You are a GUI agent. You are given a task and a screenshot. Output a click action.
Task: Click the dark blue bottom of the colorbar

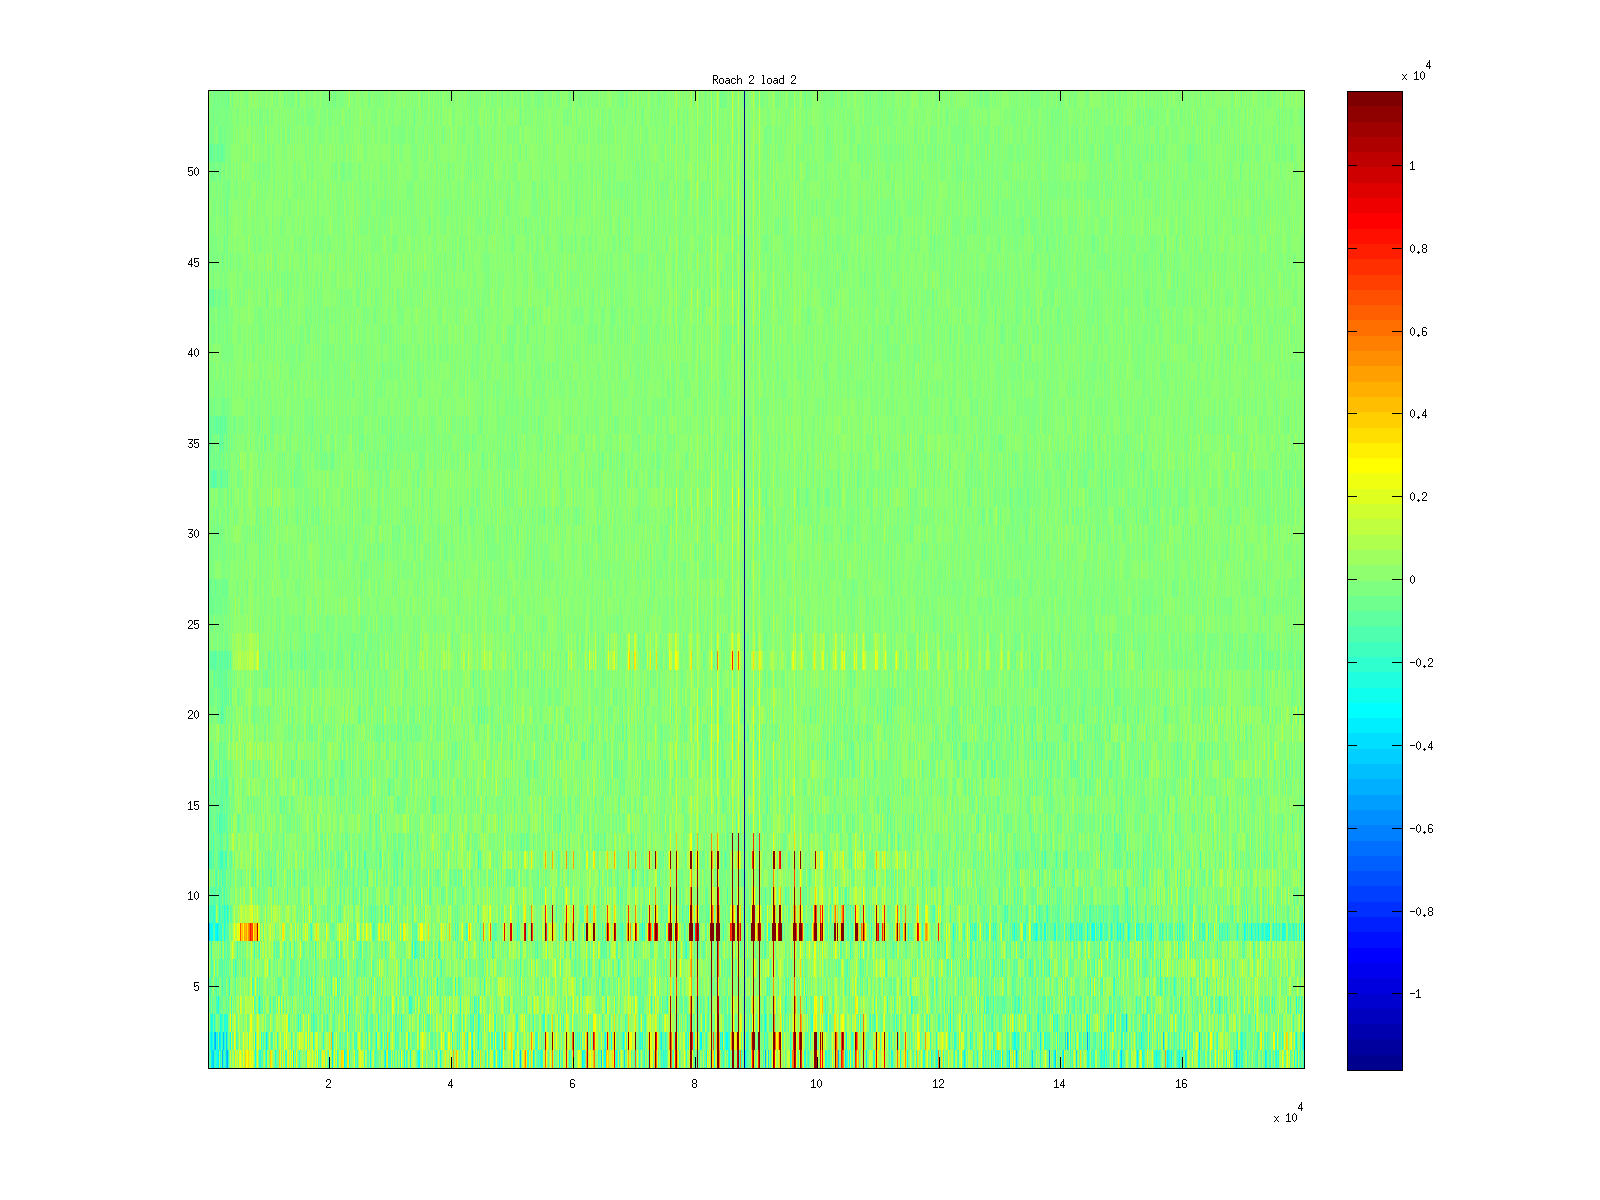(1374, 1055)
